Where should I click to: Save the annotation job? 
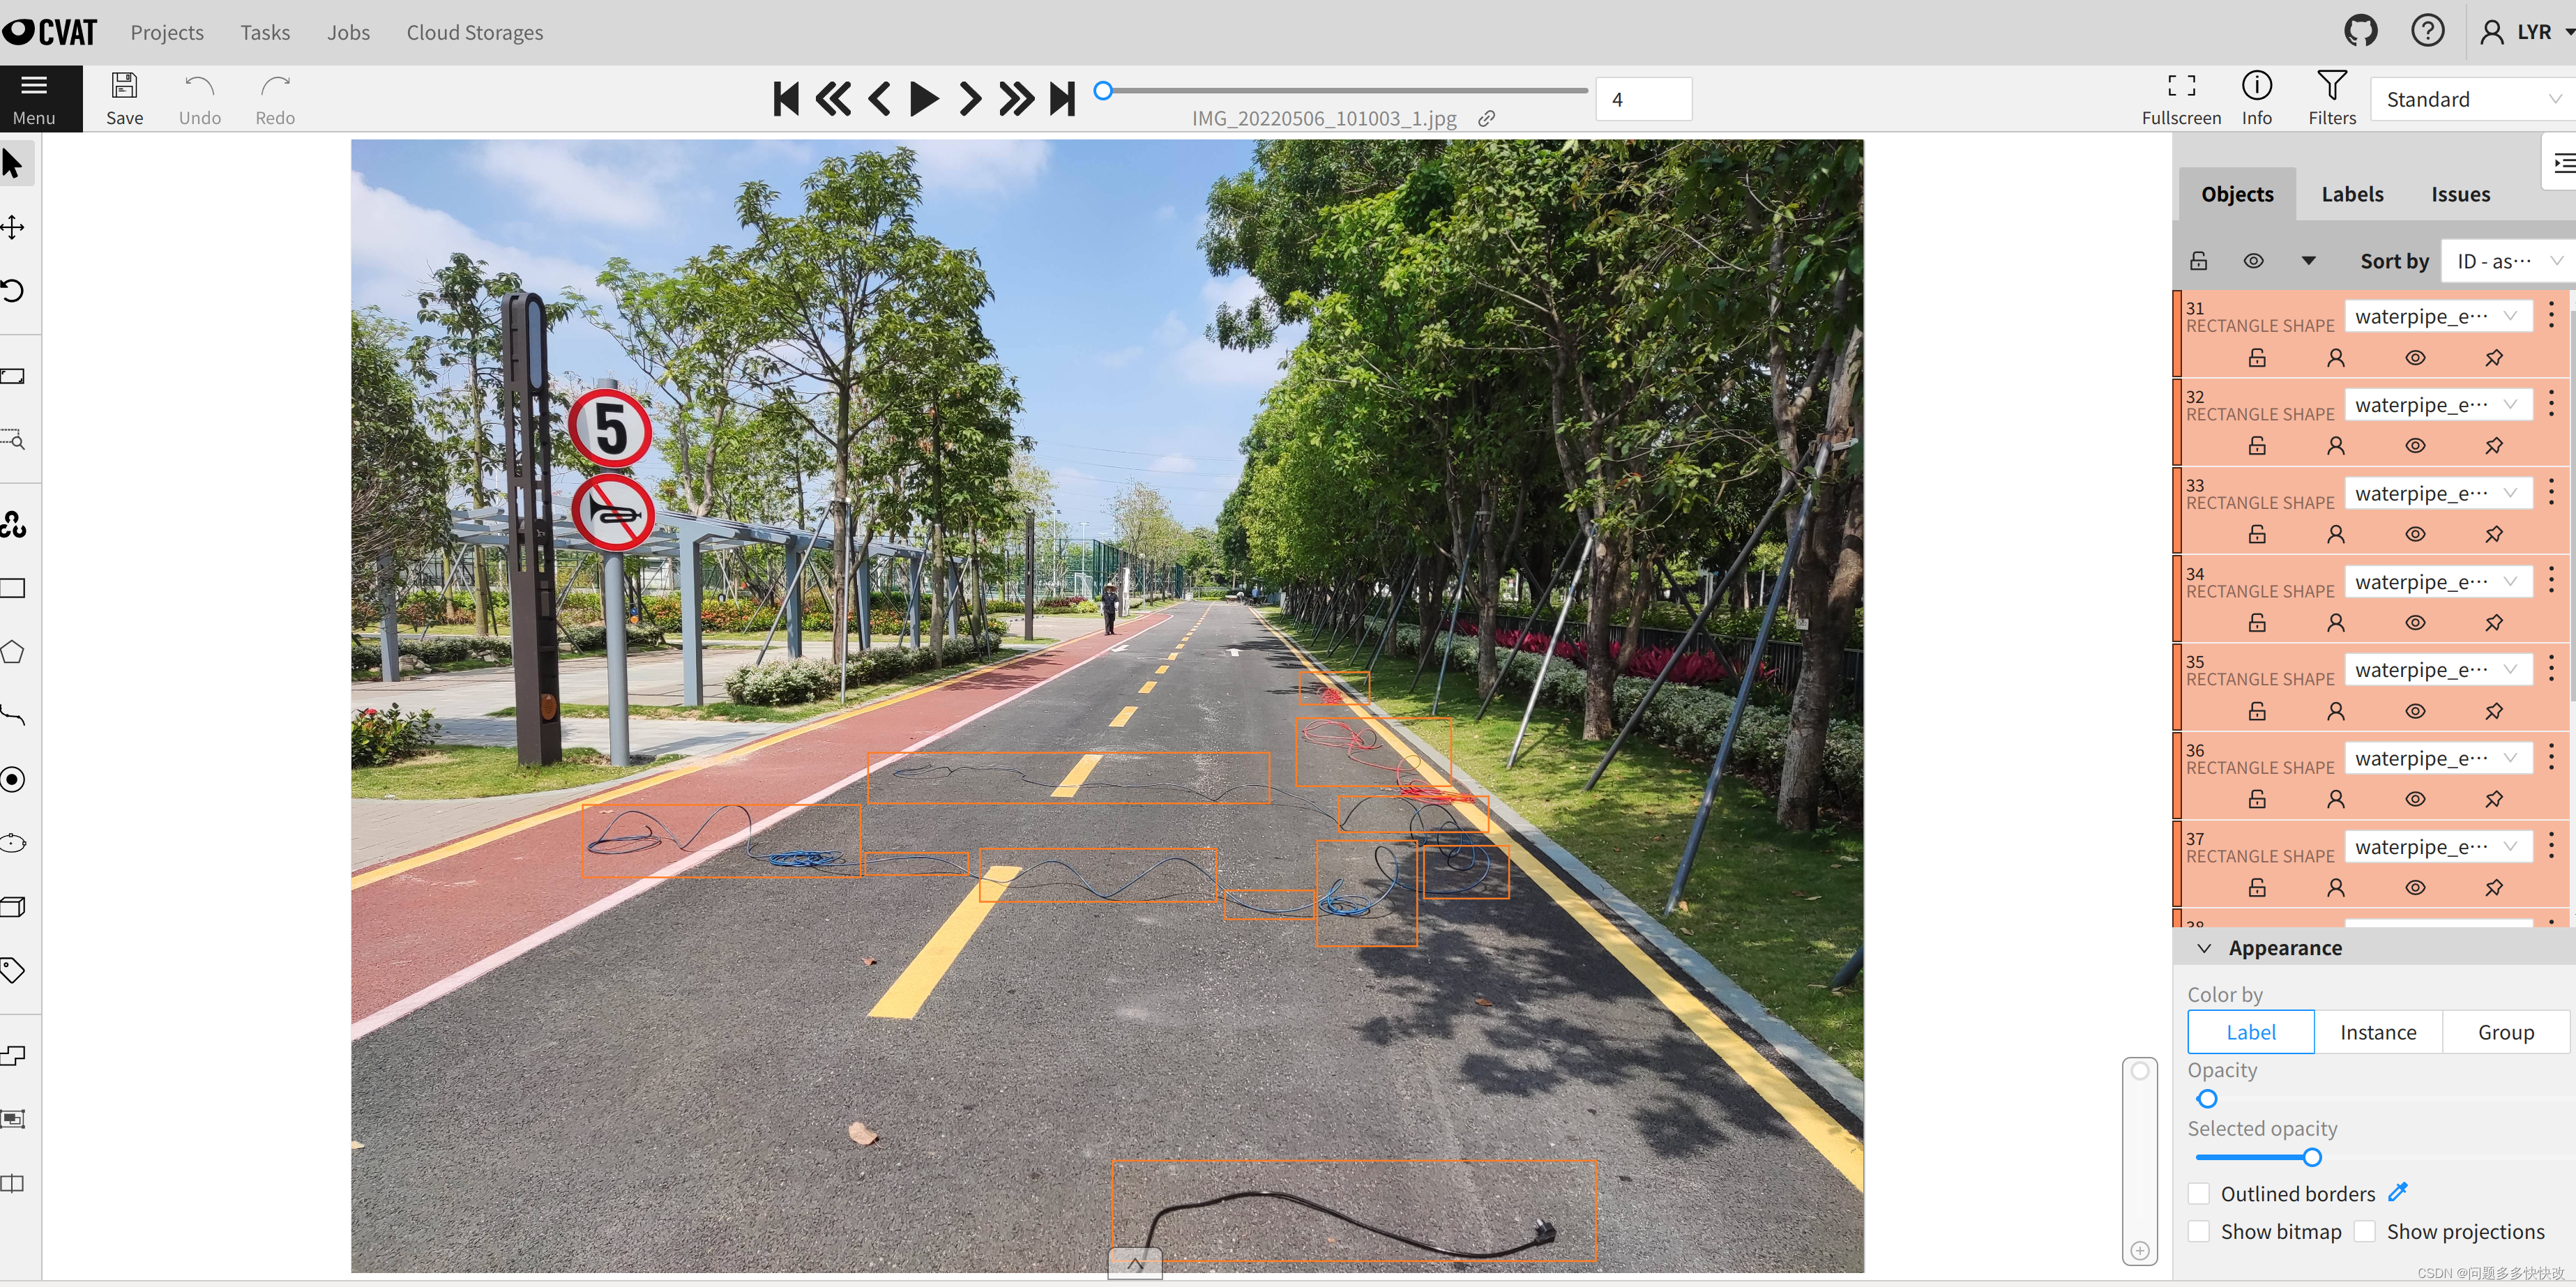124,99
